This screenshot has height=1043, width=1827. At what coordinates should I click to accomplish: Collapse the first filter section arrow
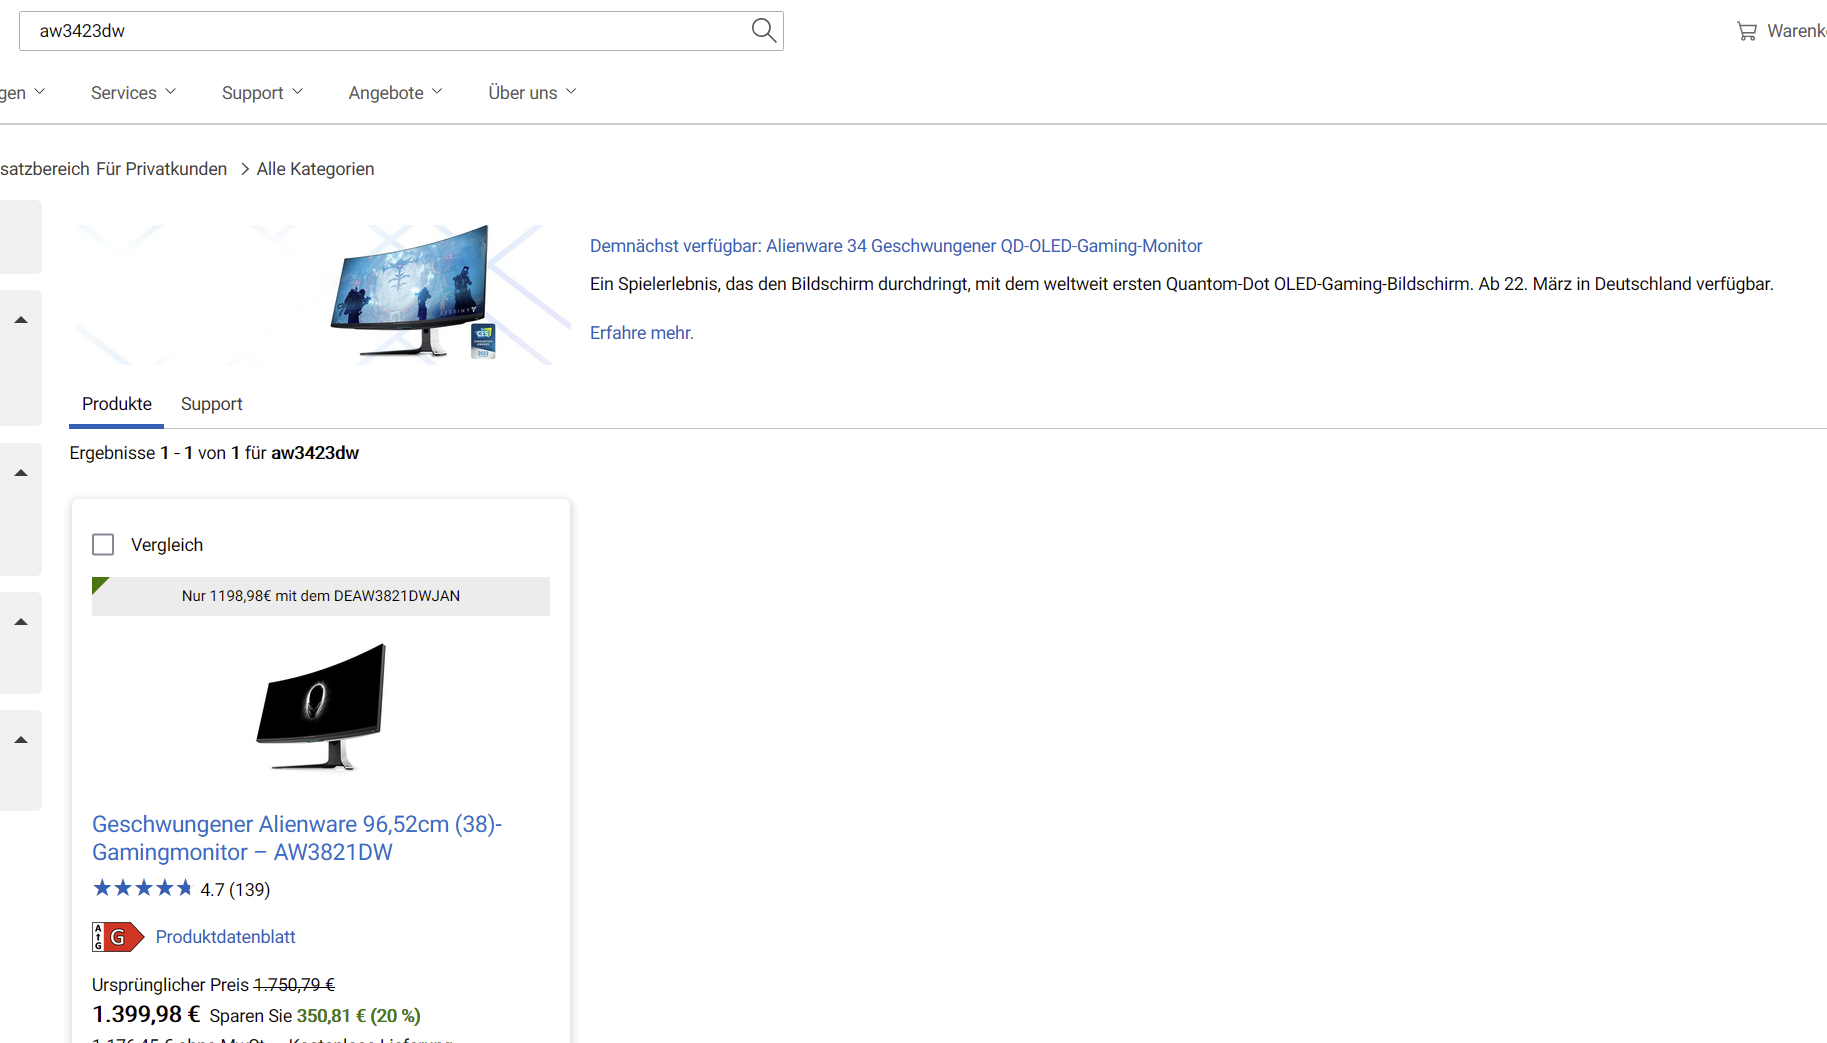pos(20,320)
